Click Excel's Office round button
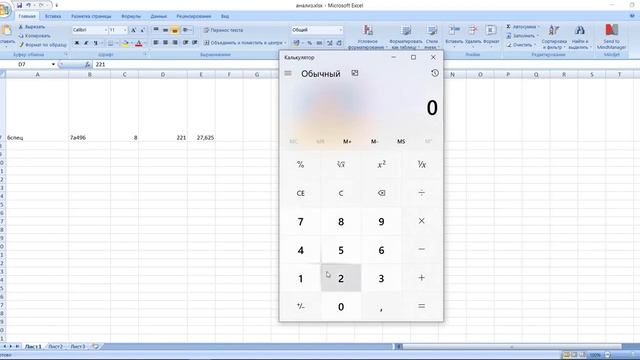The image size is (640, 360). pos(4,10)
